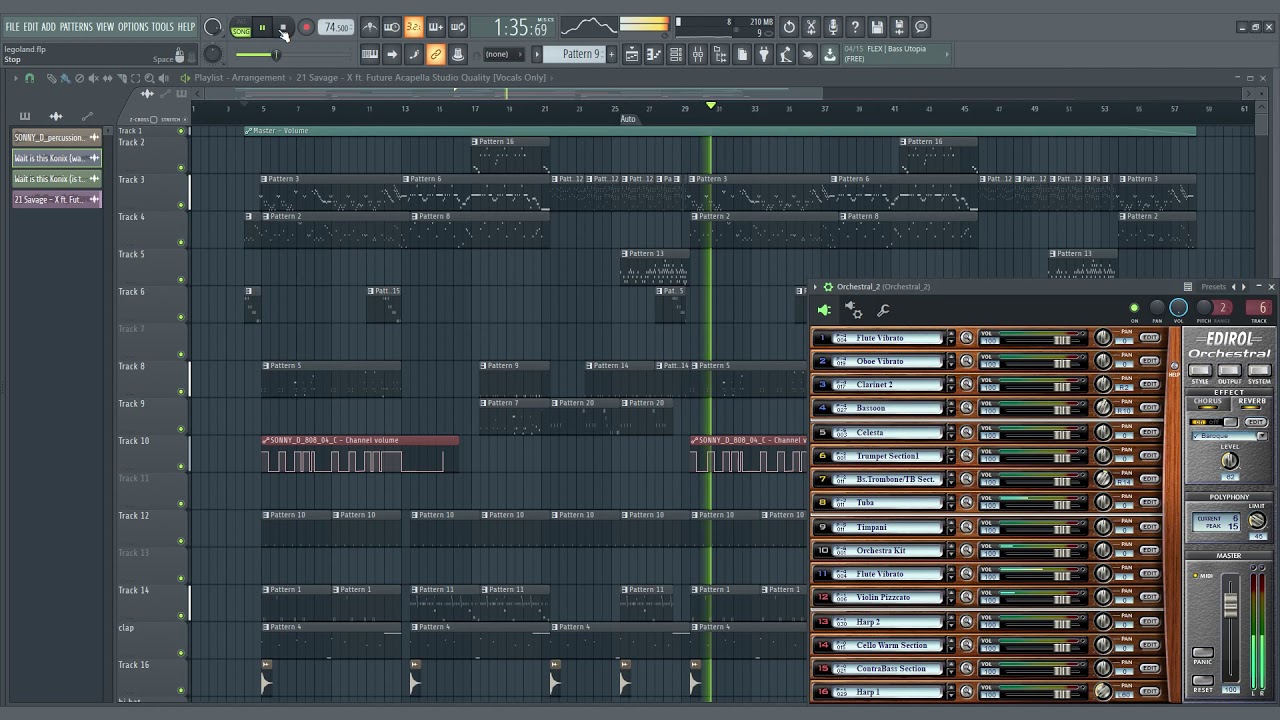
Task: Select the playlist pencil Draw tool
Action: (51, 78)
